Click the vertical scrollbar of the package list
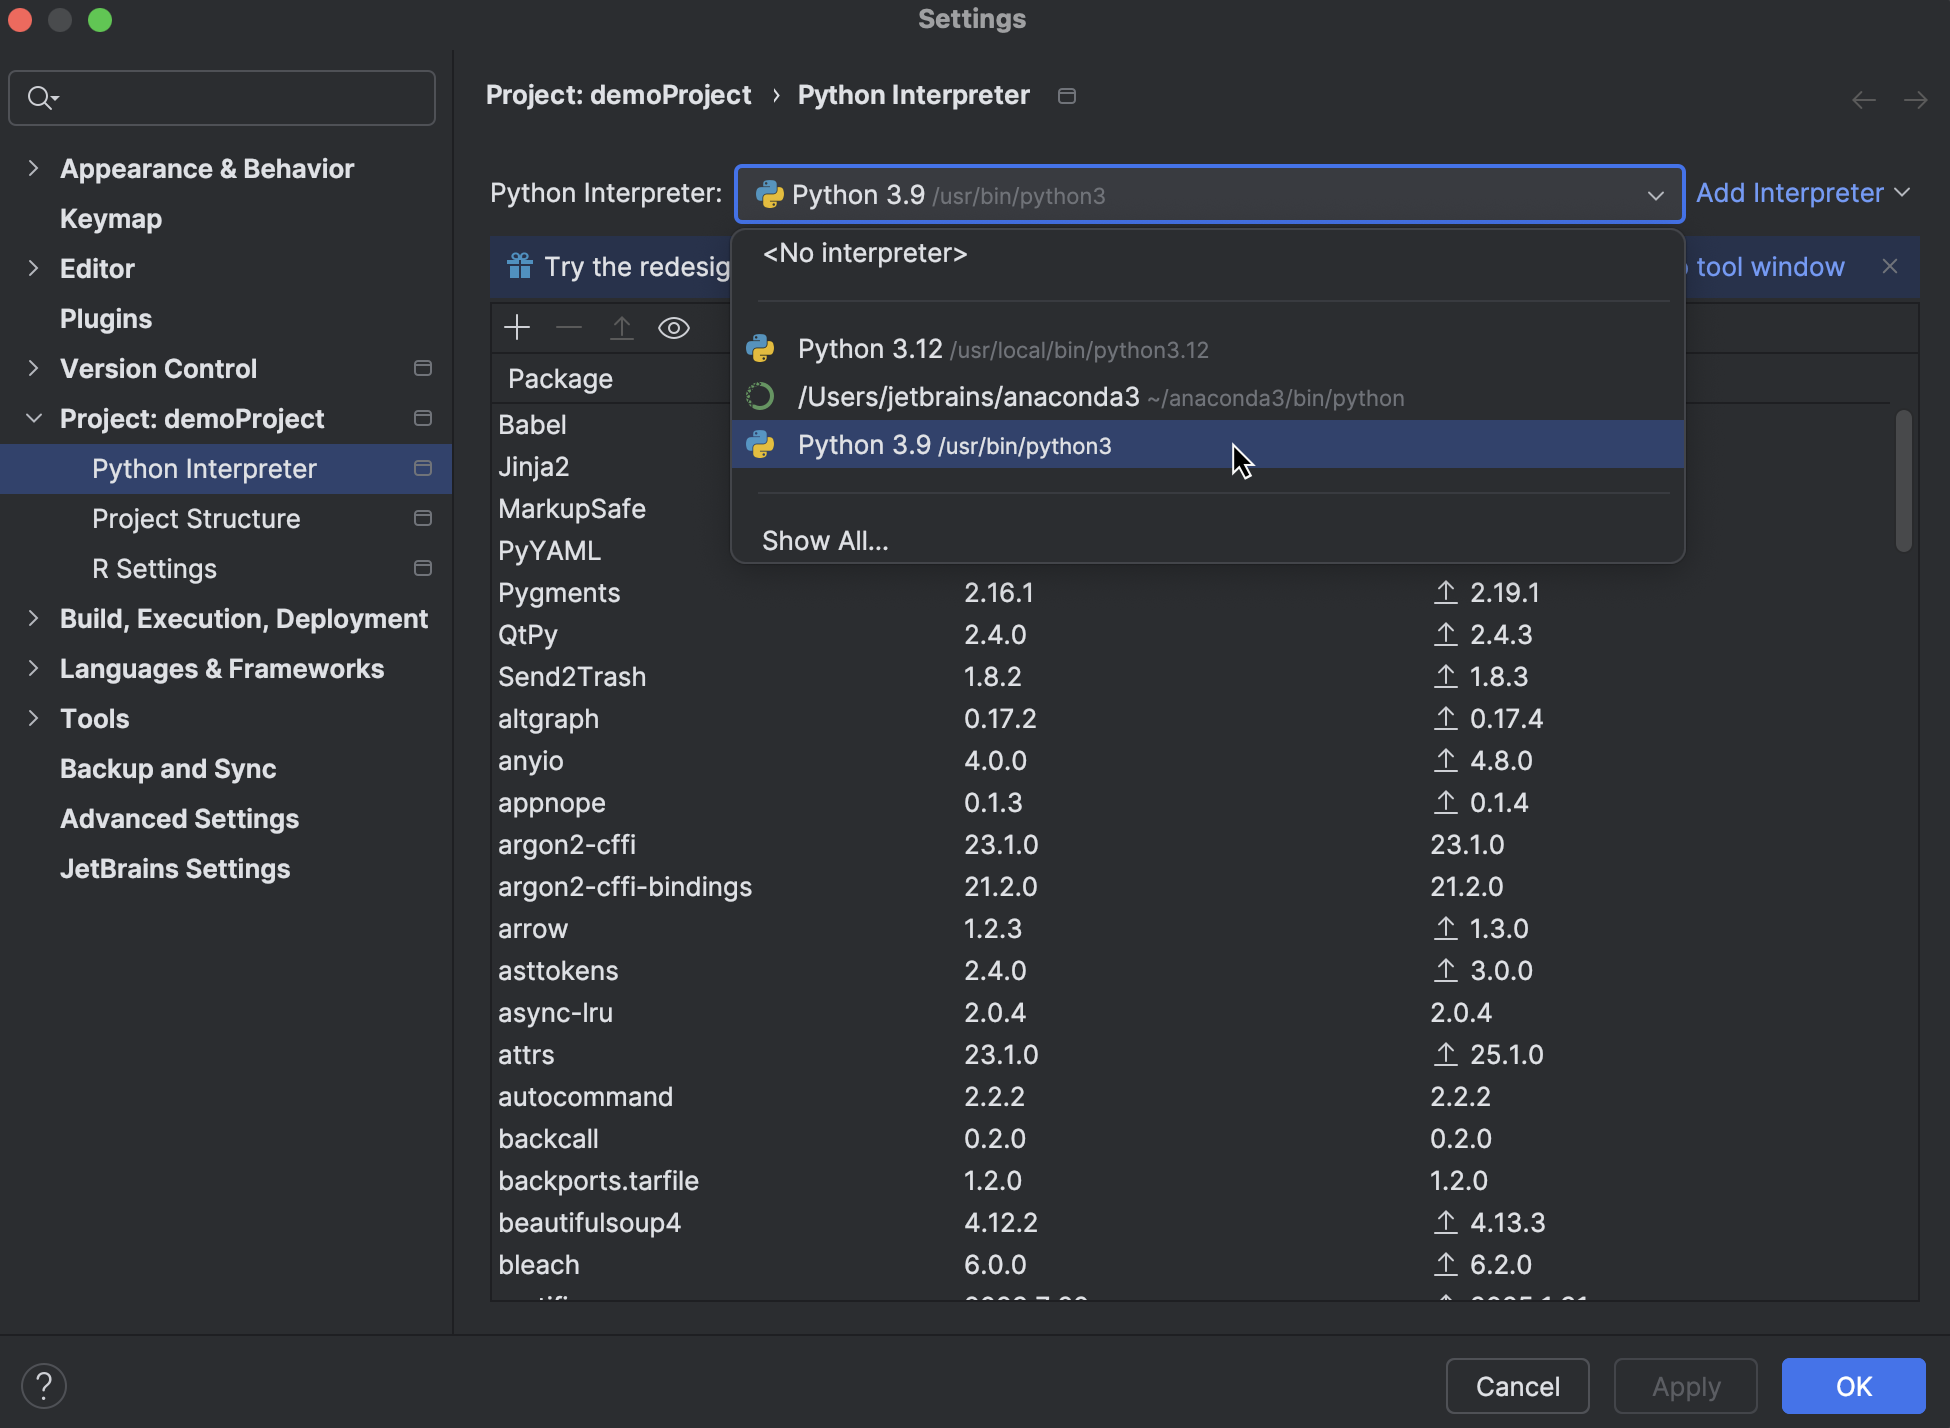1950x1428 pixels. point(1903,480)
